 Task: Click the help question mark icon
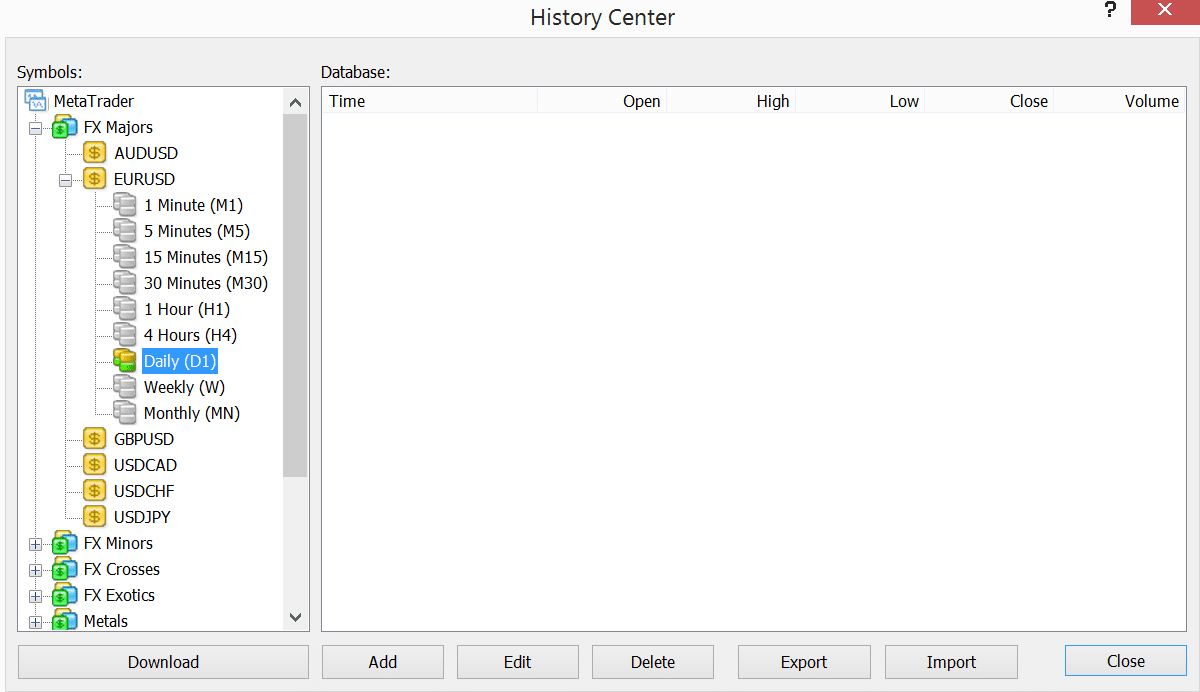click(1110, 11)
